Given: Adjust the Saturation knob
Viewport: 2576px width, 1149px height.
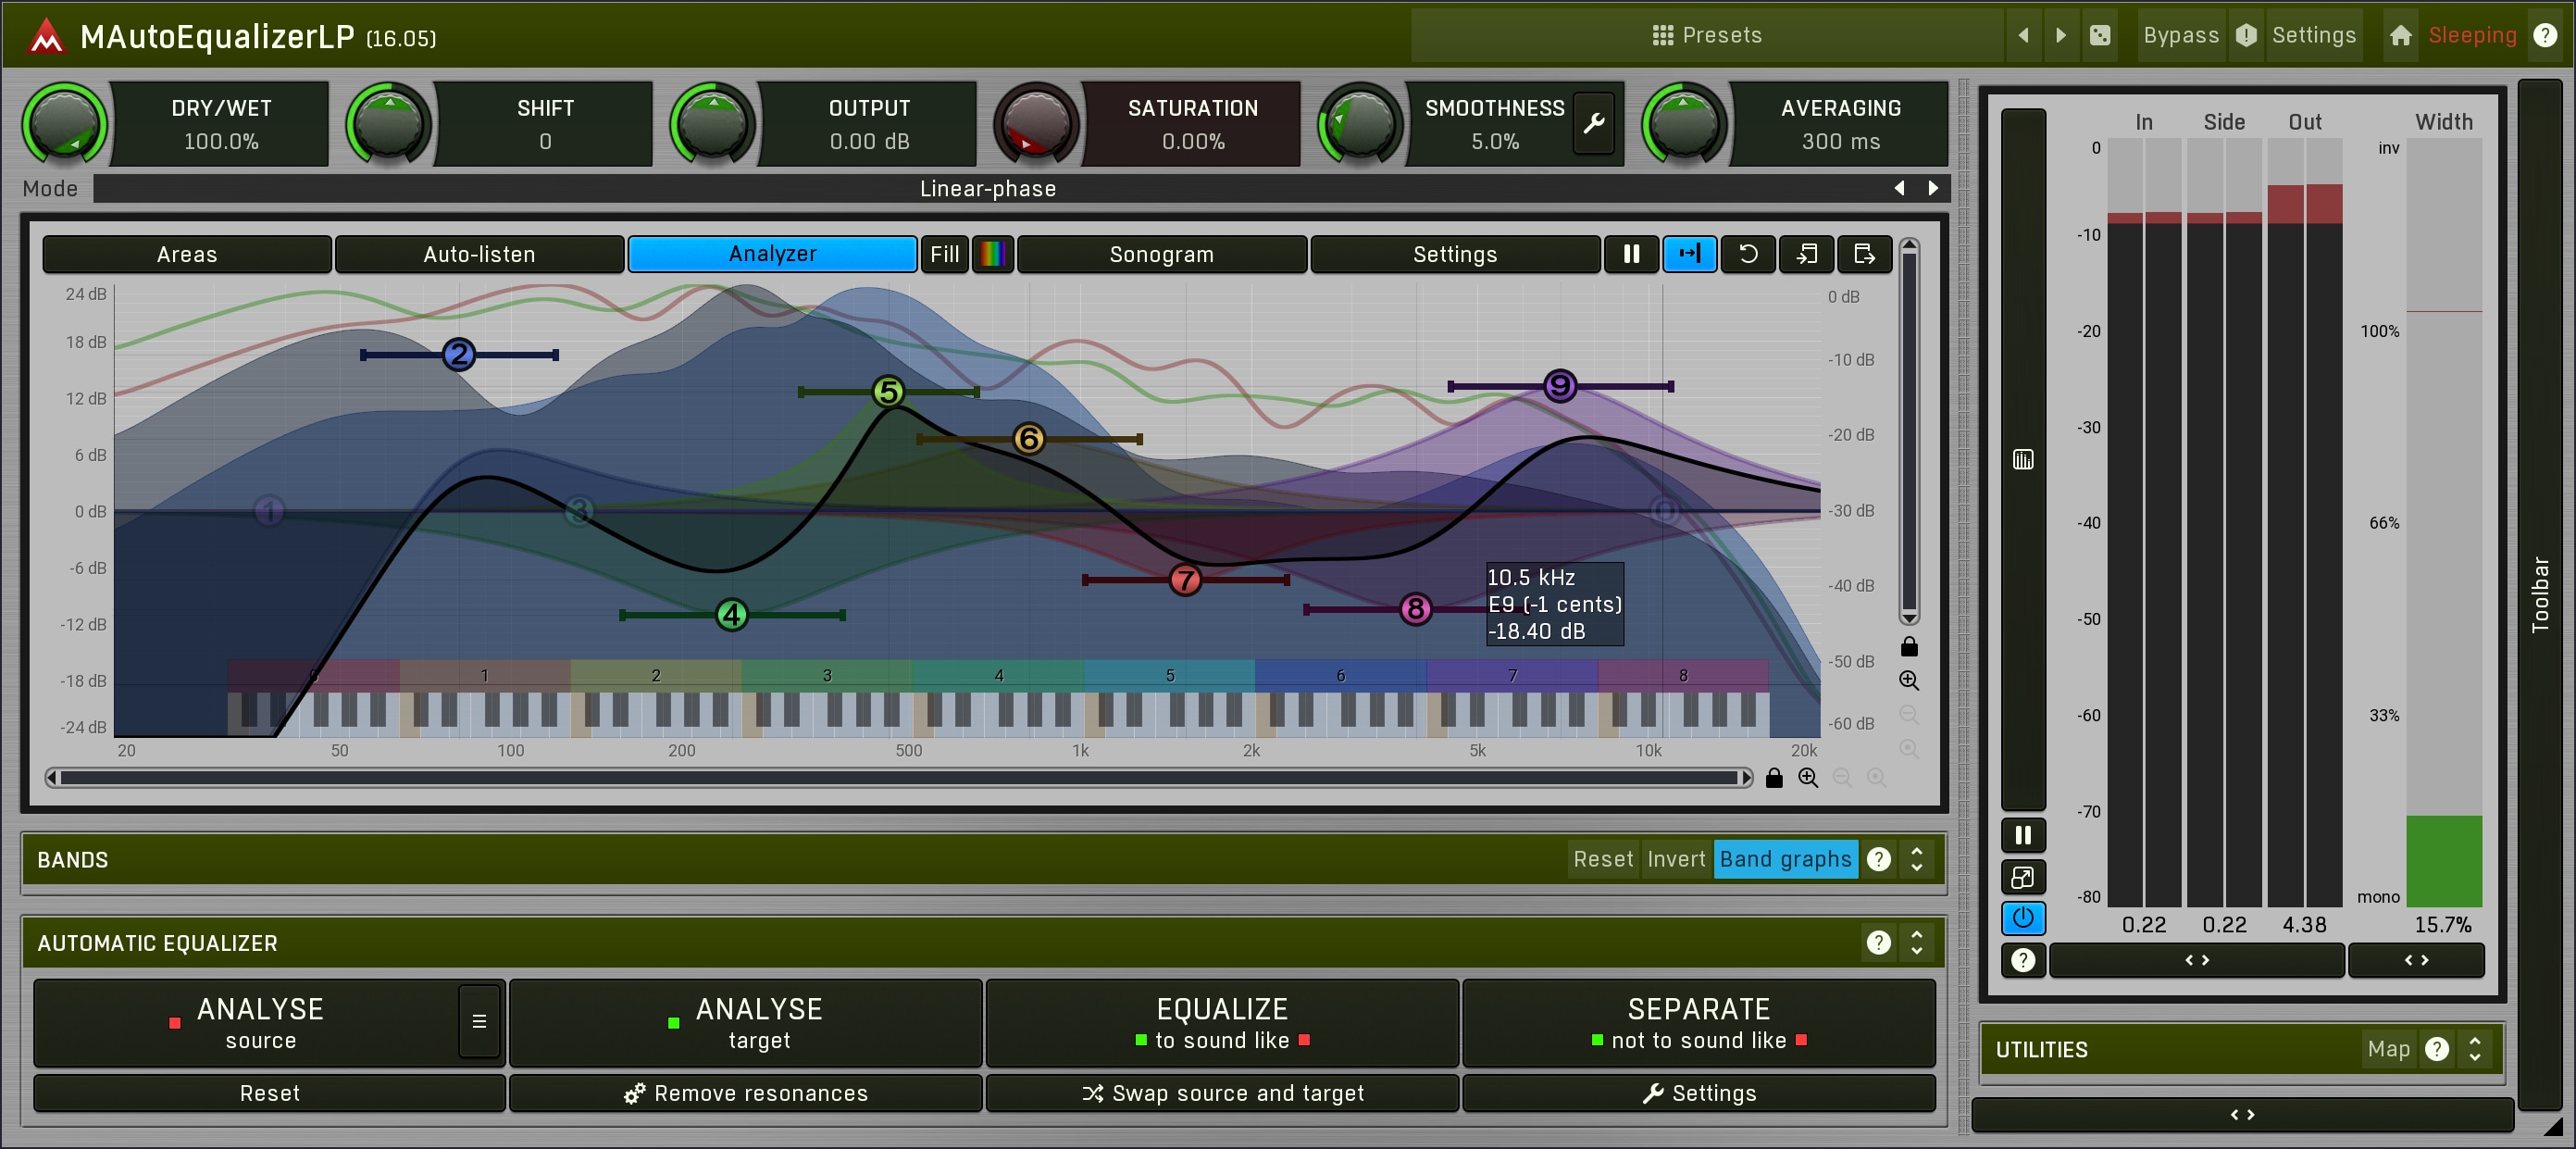Looking at the screenshot, I should click(1036, 124).
